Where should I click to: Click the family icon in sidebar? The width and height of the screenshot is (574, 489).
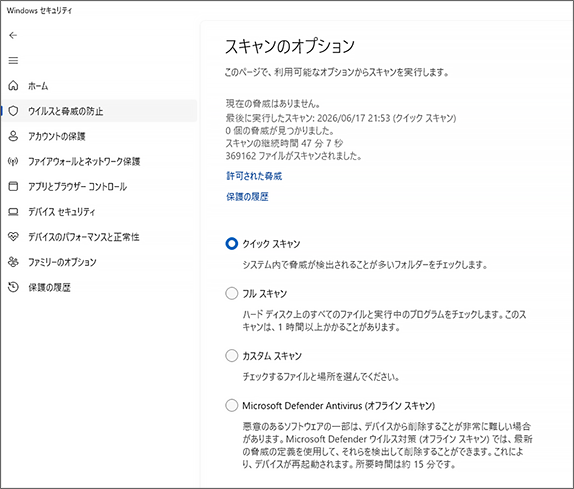click(x=13, y=262)
